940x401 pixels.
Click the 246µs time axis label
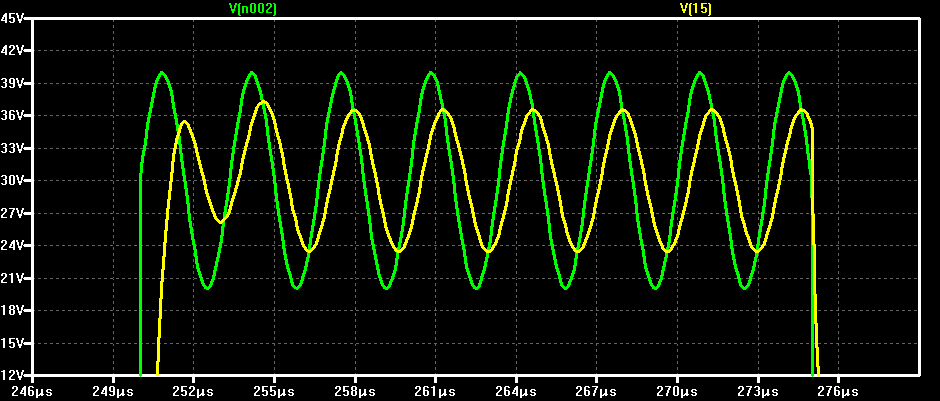point(32,391)
